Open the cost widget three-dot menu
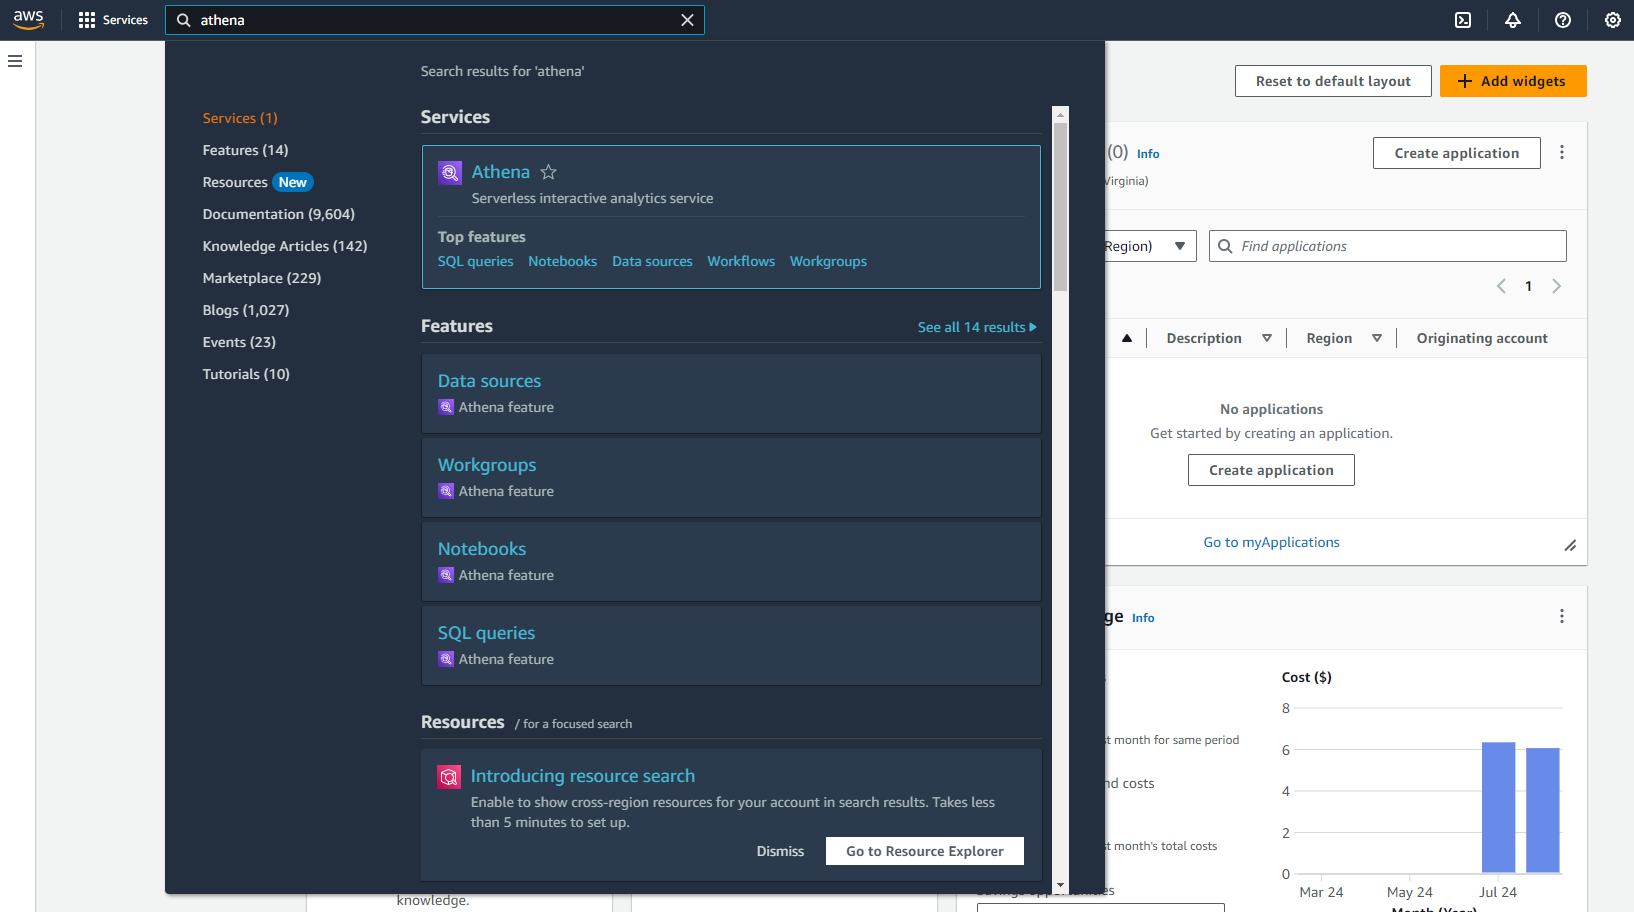 point(1562,616)
